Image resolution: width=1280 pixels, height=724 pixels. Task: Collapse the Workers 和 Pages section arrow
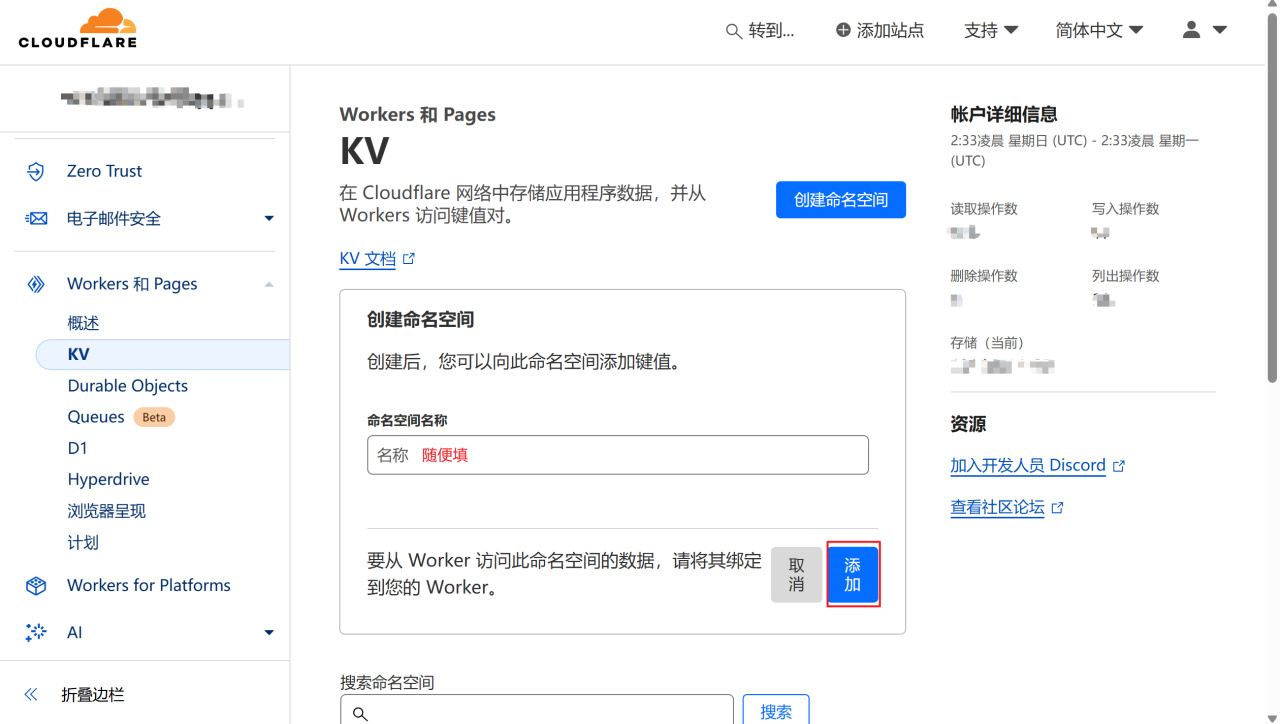click(269, 284)
